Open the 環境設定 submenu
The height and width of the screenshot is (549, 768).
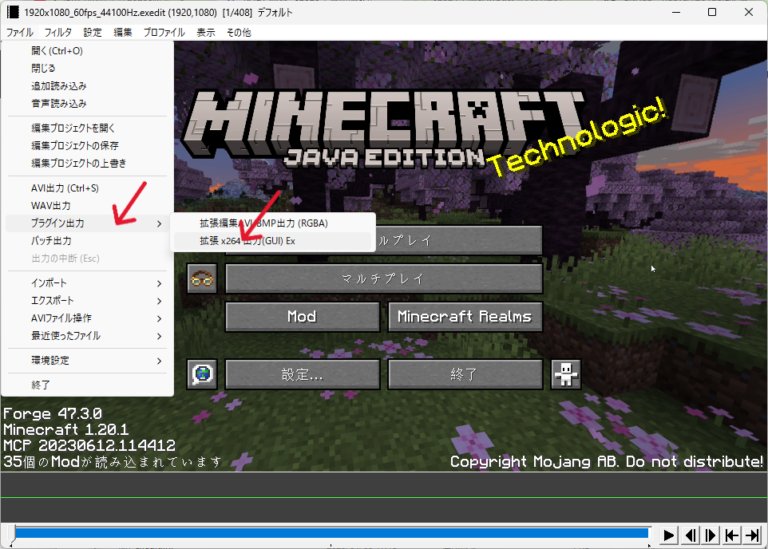coord(87,360)
